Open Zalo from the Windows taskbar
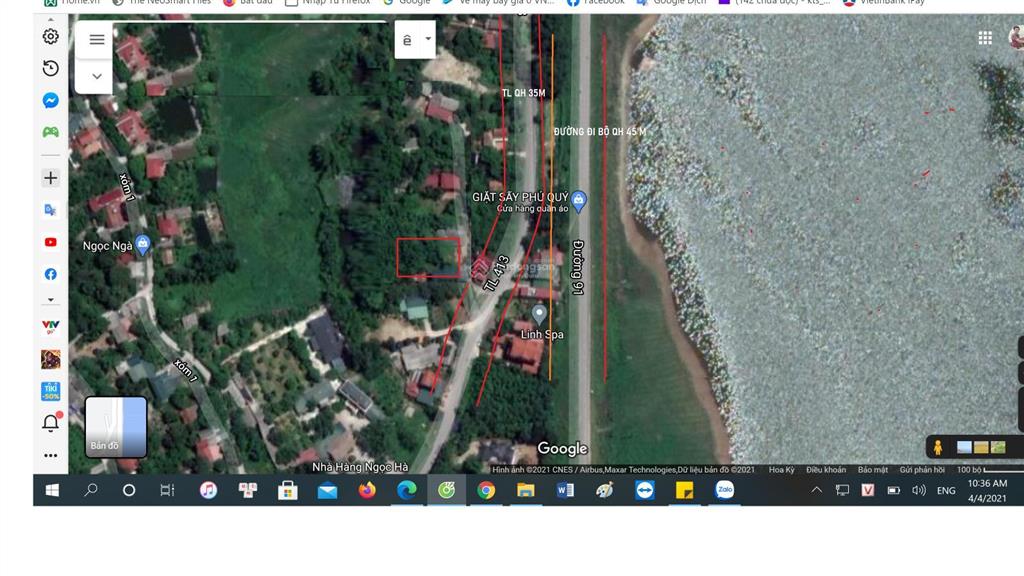This screenshot has width=1024, height=576. coord(724,490)
